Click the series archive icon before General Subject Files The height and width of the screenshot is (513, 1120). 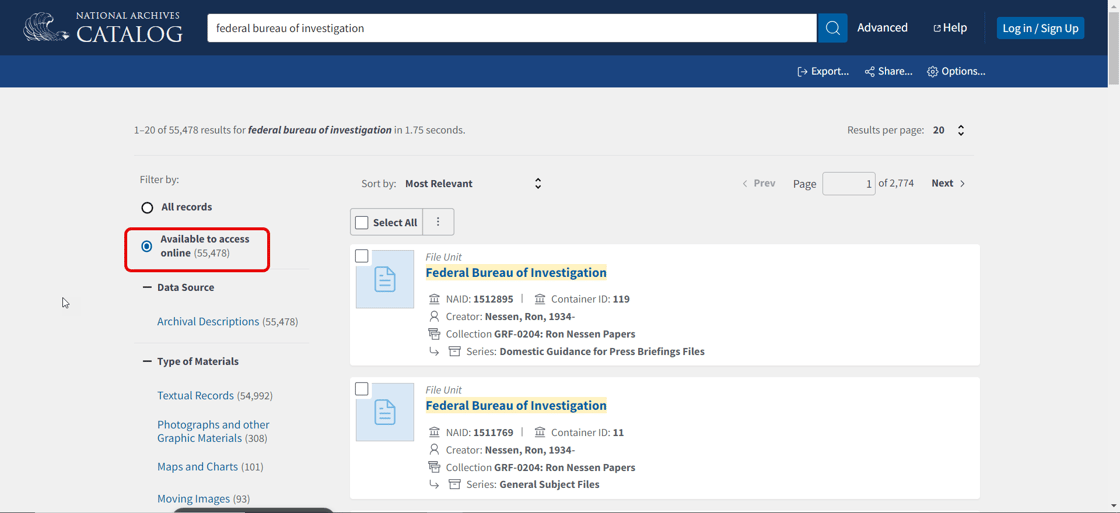pyautogui.click(x=455, y=484)
